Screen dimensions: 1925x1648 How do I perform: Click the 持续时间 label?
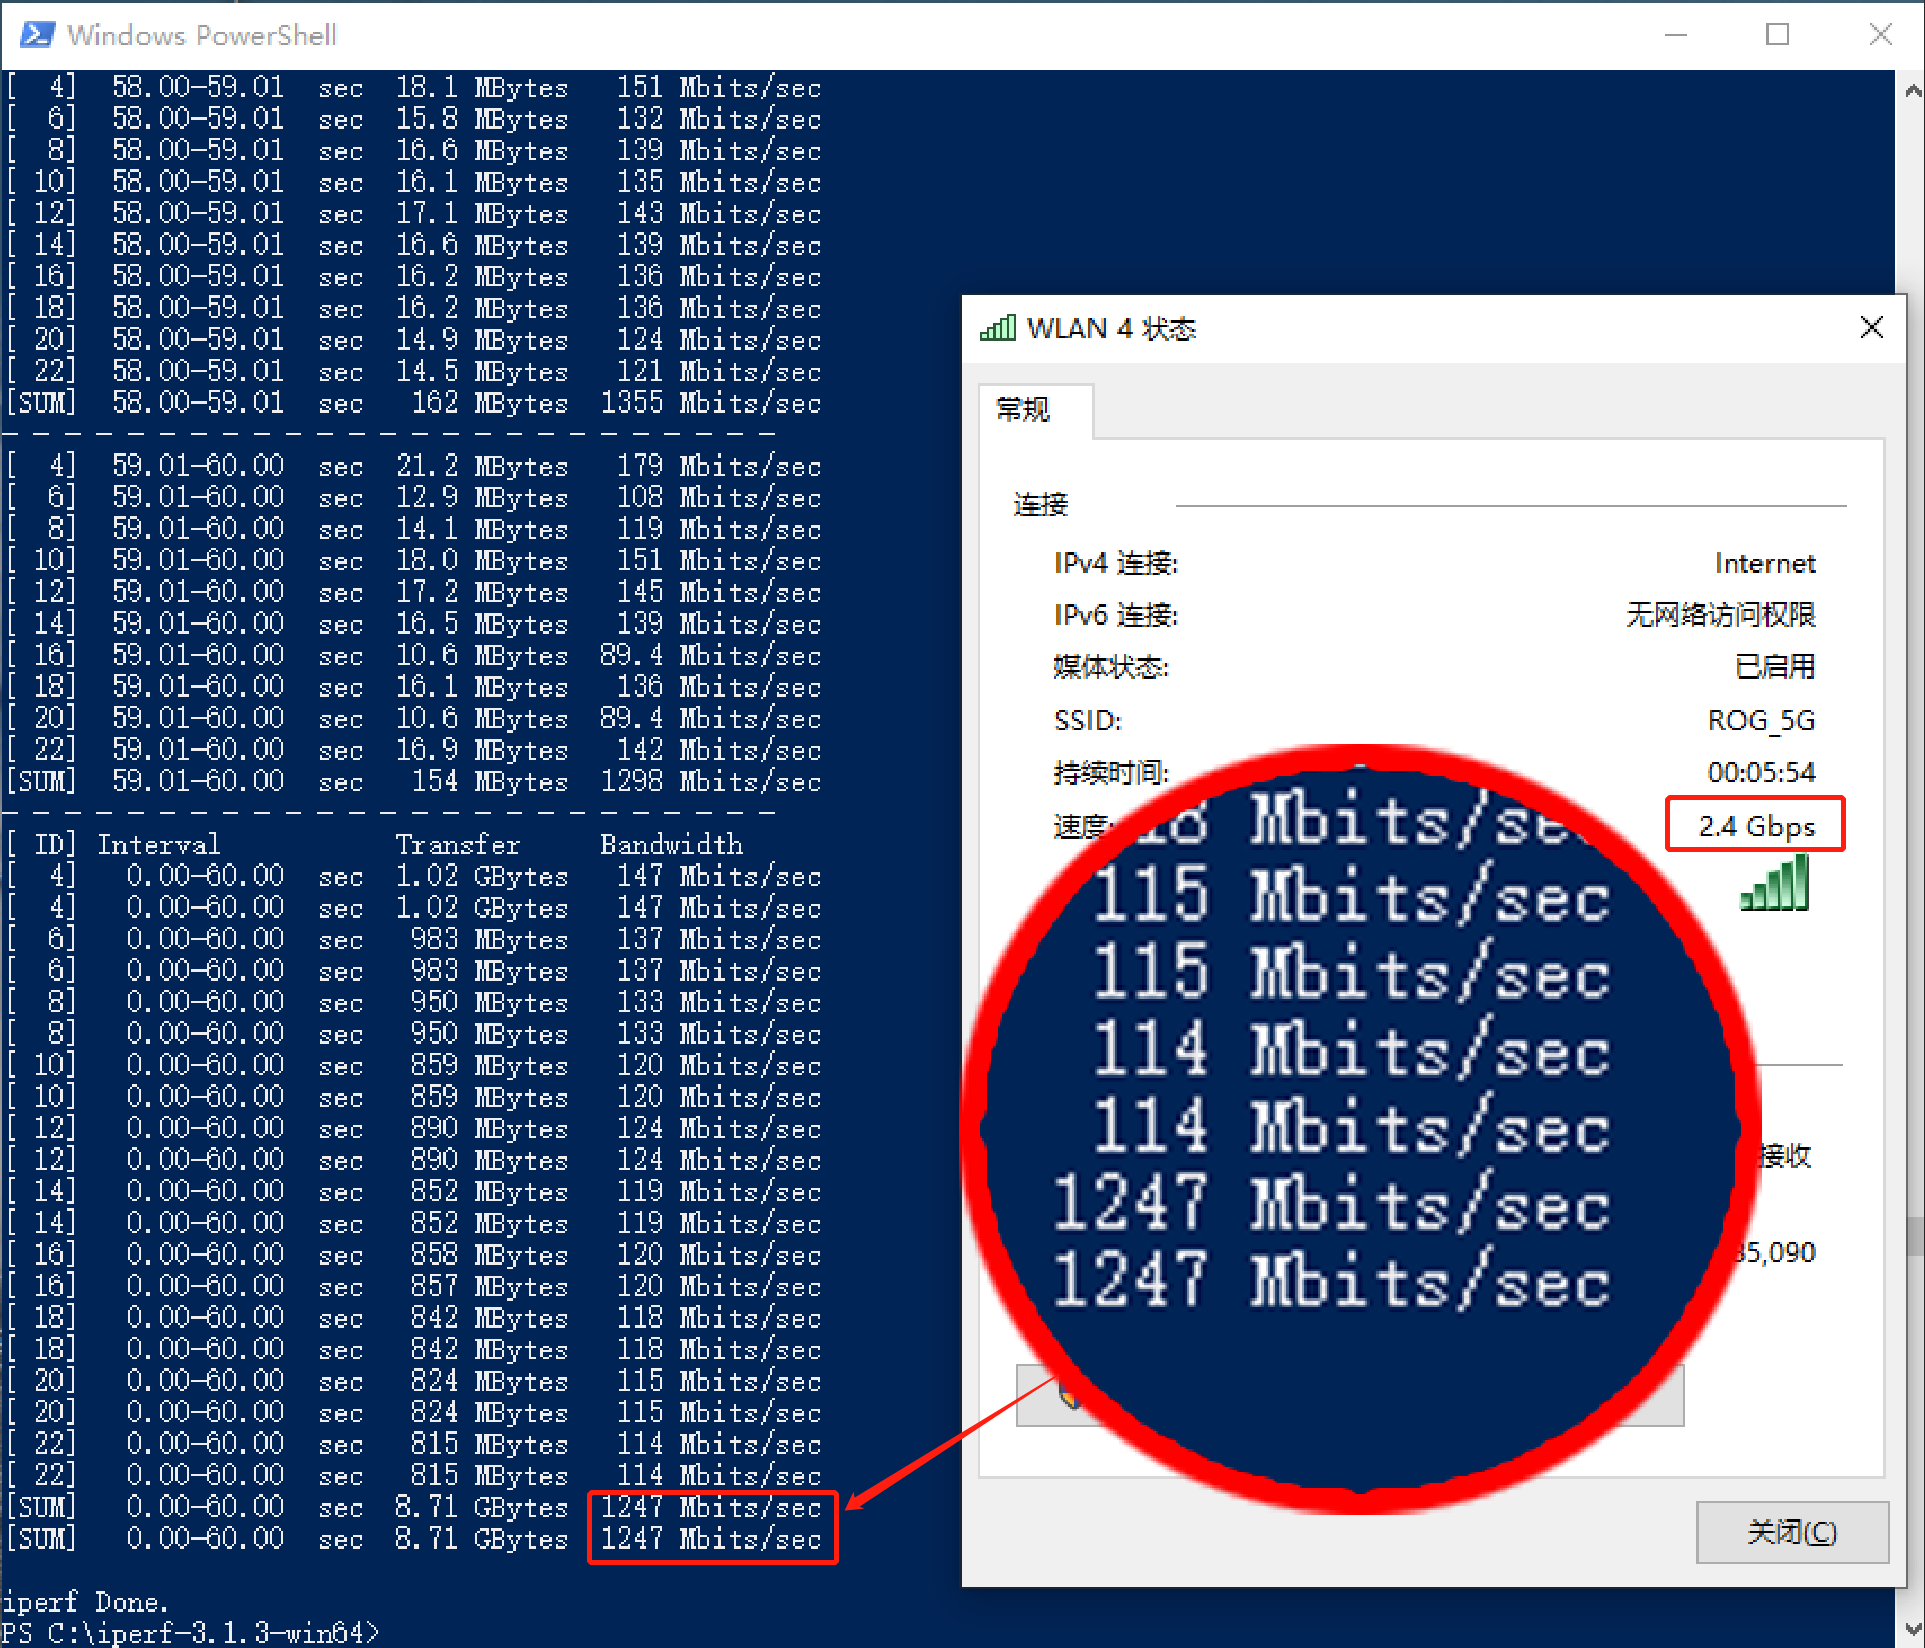pyautogui.click(x=1110, y=772)
